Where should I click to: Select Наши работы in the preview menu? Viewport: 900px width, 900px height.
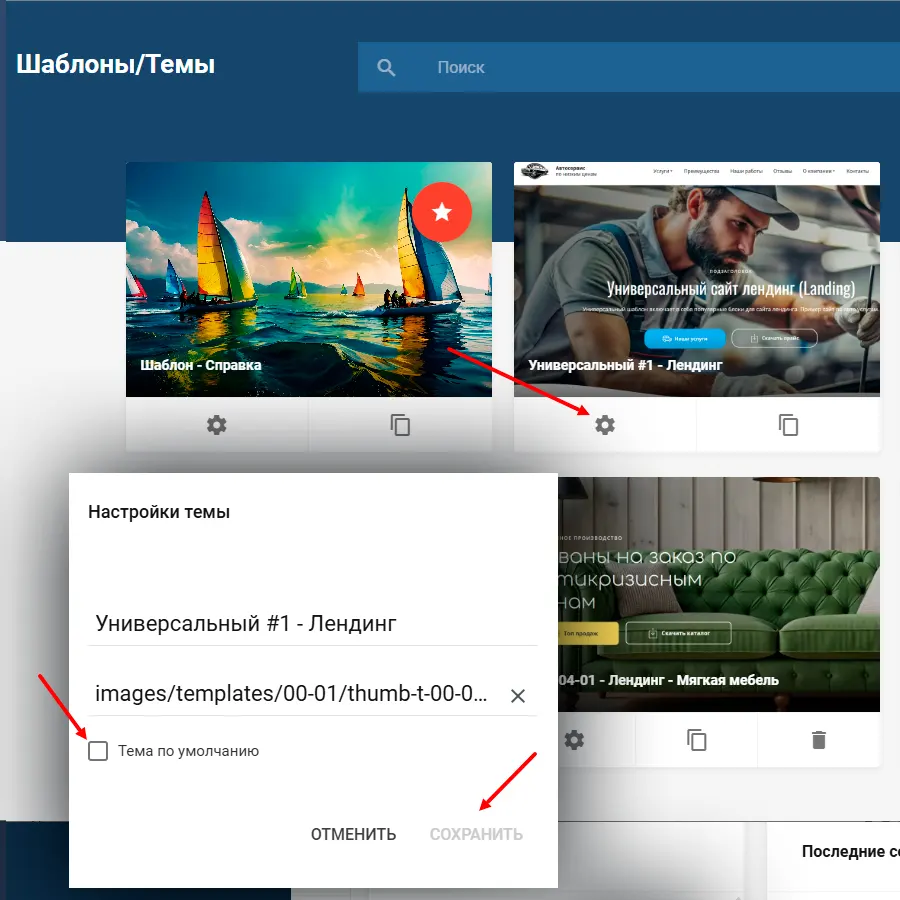click(745, 171)
